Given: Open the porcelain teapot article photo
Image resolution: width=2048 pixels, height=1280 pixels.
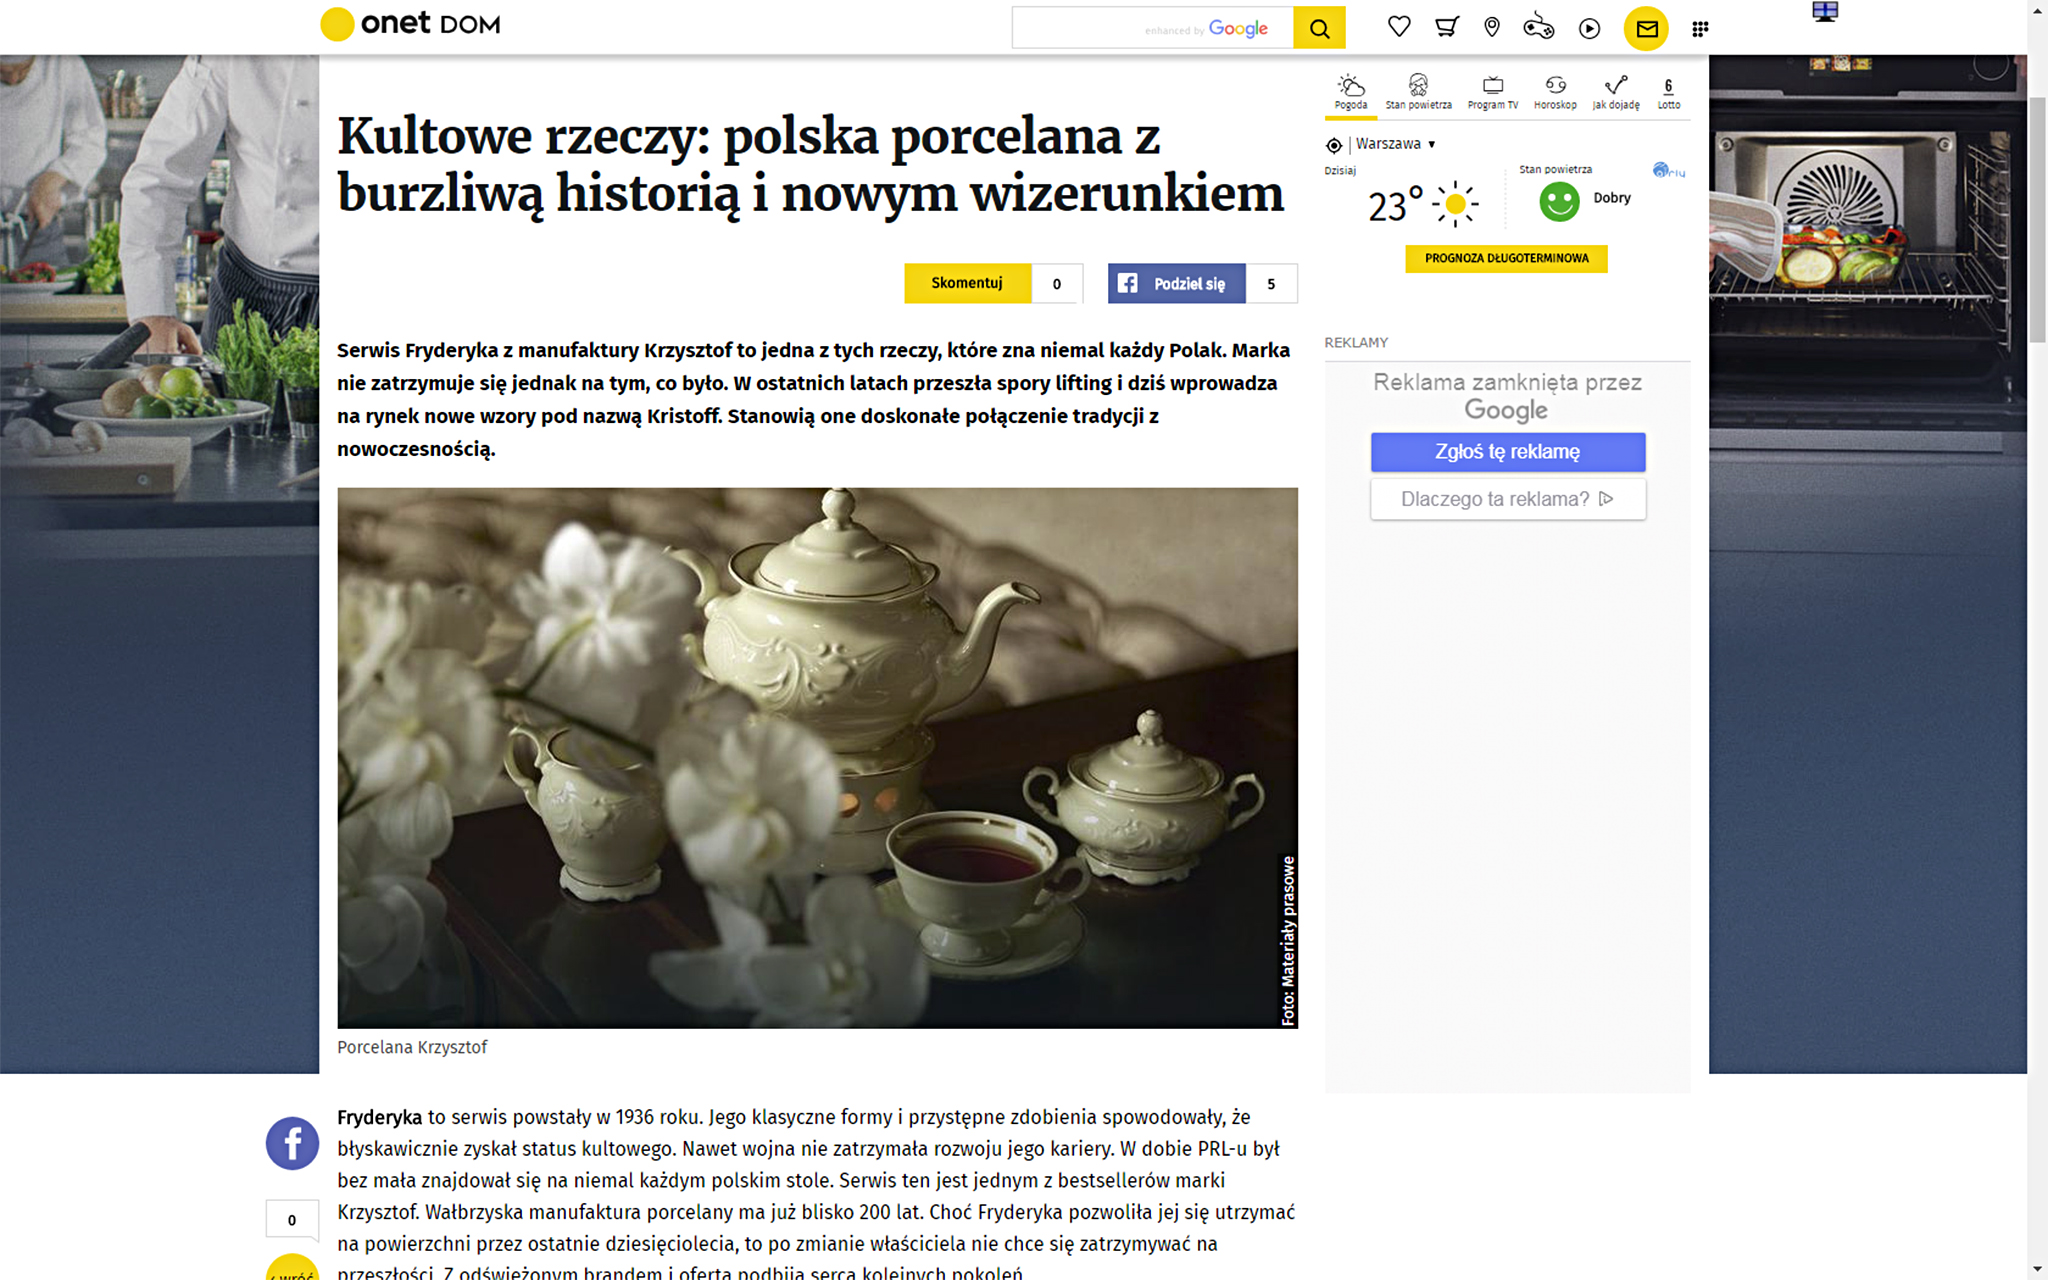Looking at the screenshot, I should pyautogui.click(x=817, y=757).
